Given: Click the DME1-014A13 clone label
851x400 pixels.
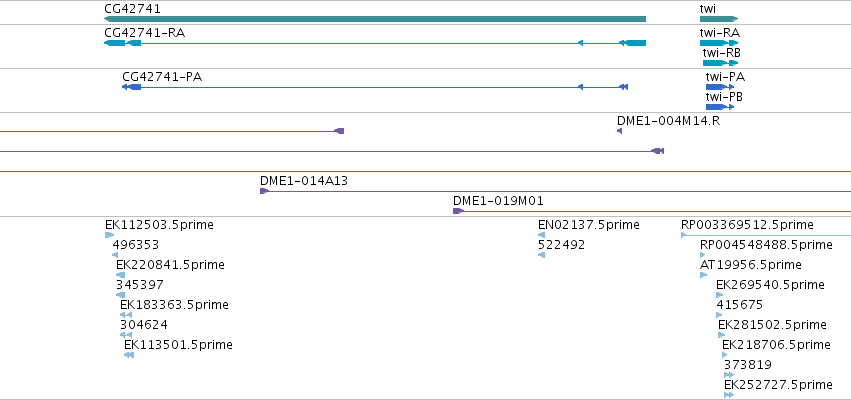Looking at the screenshot, I should pyautogui.click(x=304, y=181).
